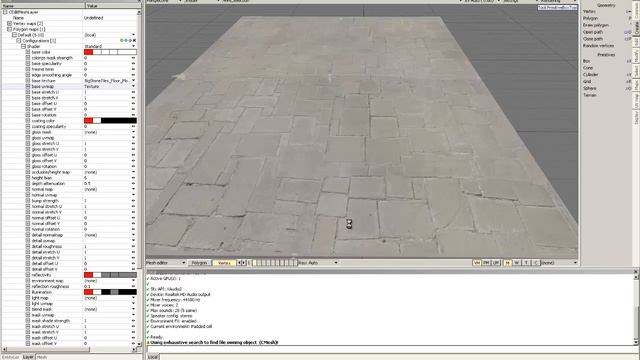This screenshot has width=640, height=360.
Task: Collapse the Configurations [1] node
Action: click(x=18, y=41)
